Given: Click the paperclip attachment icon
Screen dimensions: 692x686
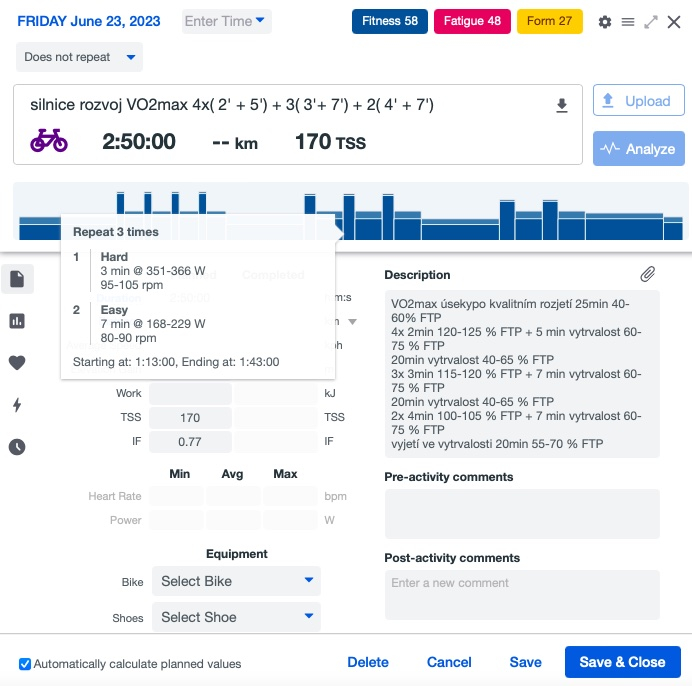Looking at the screenshot, I should click(x=647, y=274).
